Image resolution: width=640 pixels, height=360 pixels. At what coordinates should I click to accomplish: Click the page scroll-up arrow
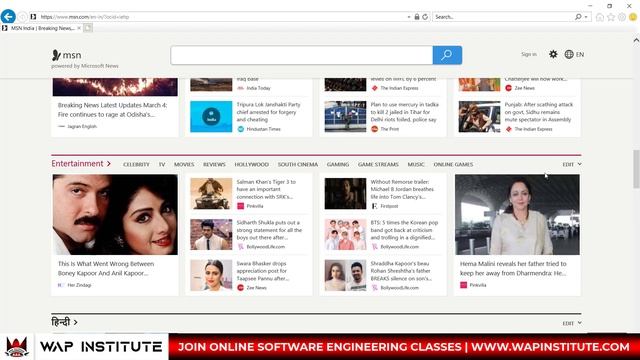click(x=636, y=40)
